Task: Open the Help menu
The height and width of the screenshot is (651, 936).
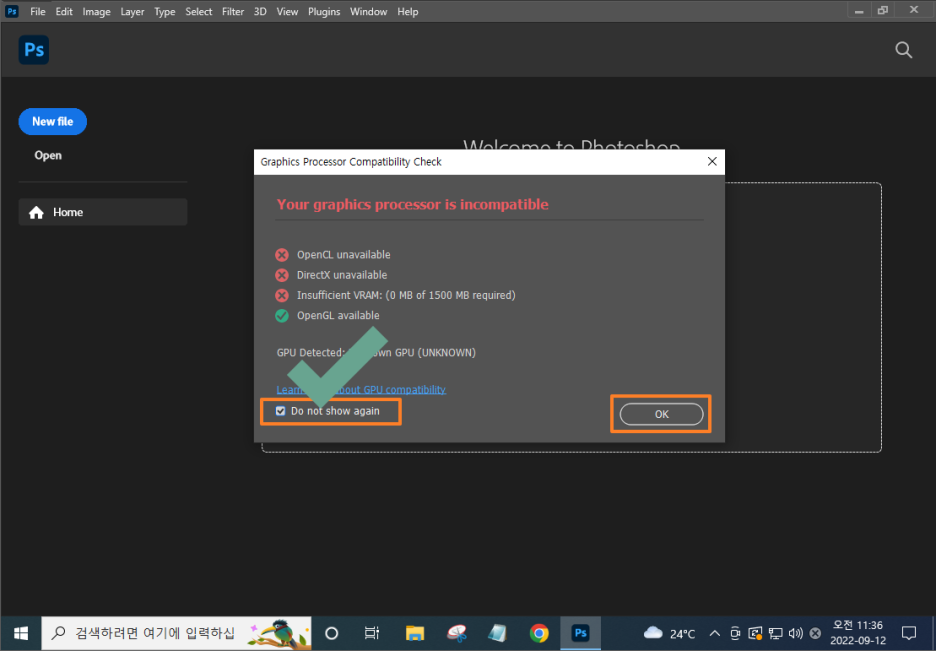Action: (x=408, y=11)
